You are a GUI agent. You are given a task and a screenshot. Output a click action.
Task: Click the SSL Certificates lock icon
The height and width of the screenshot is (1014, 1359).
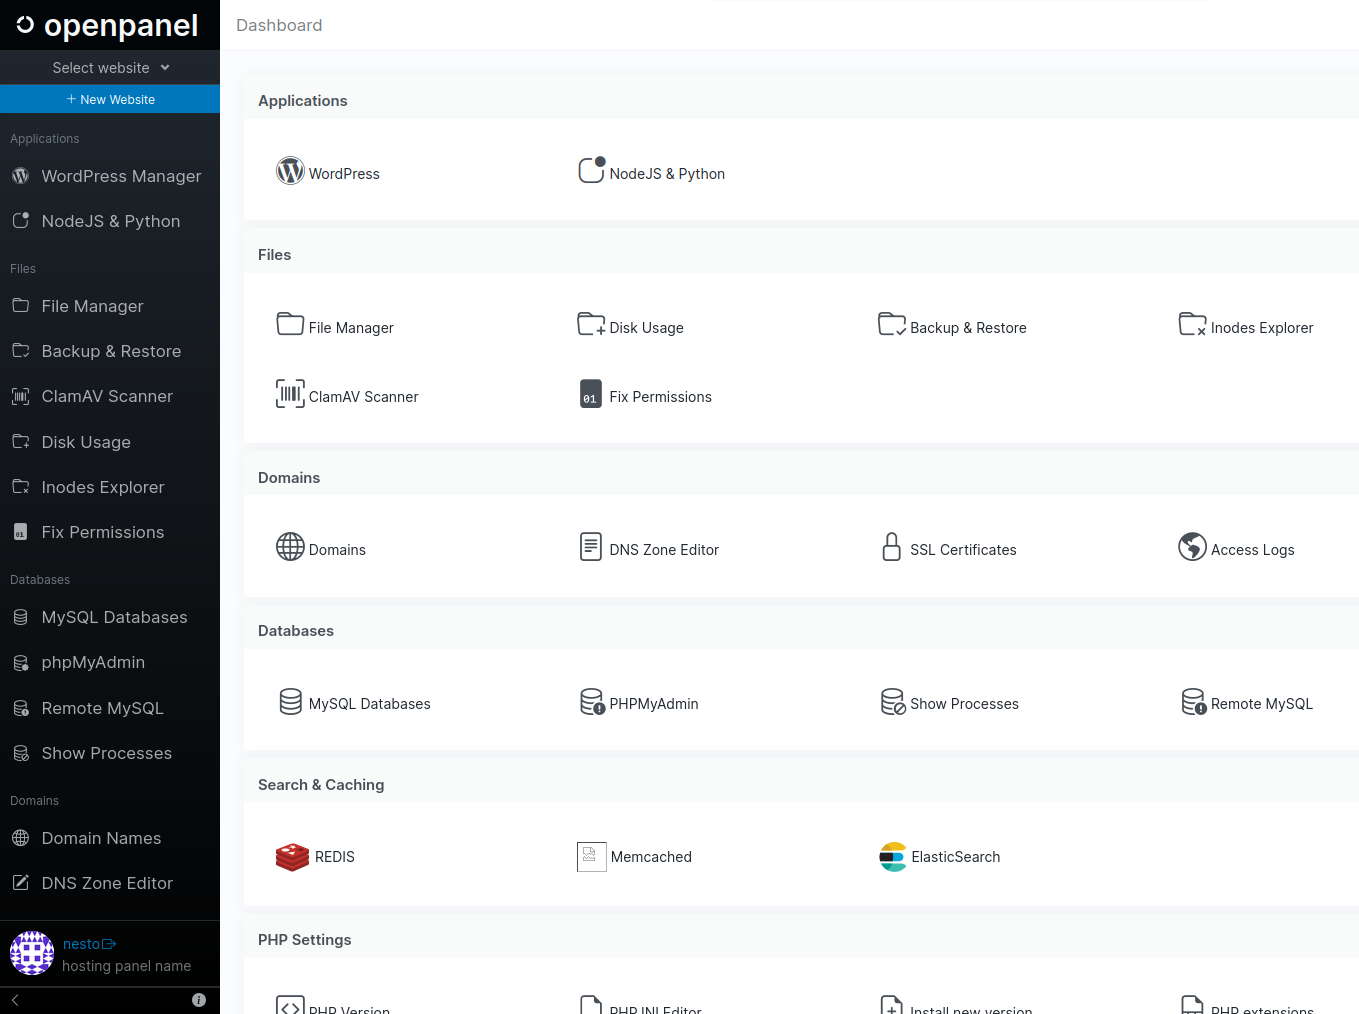pyautogui.click(x=892, y=547)
